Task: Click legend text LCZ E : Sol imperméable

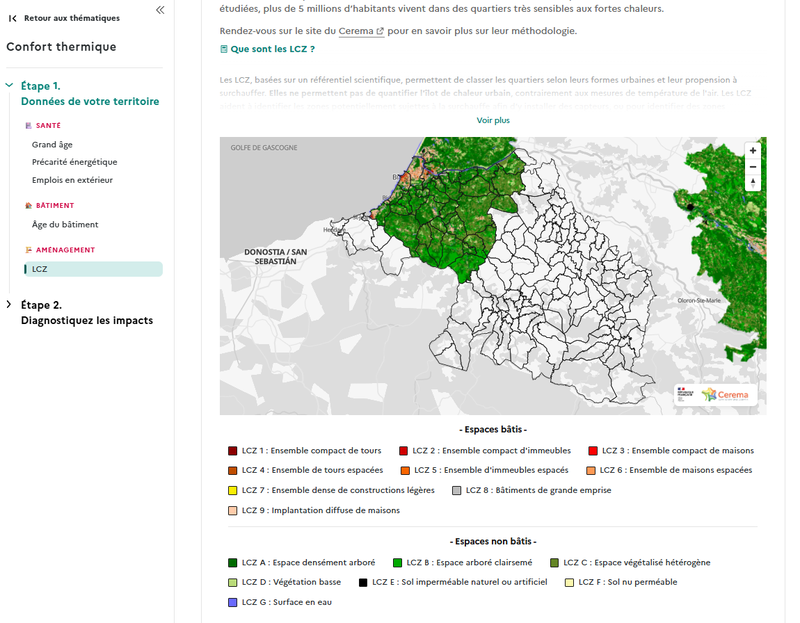Action: [460, 582]
